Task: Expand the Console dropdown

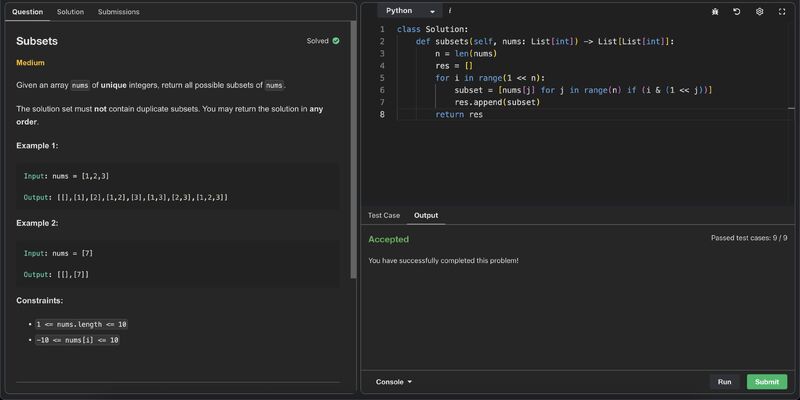Action: pos(394,382)
